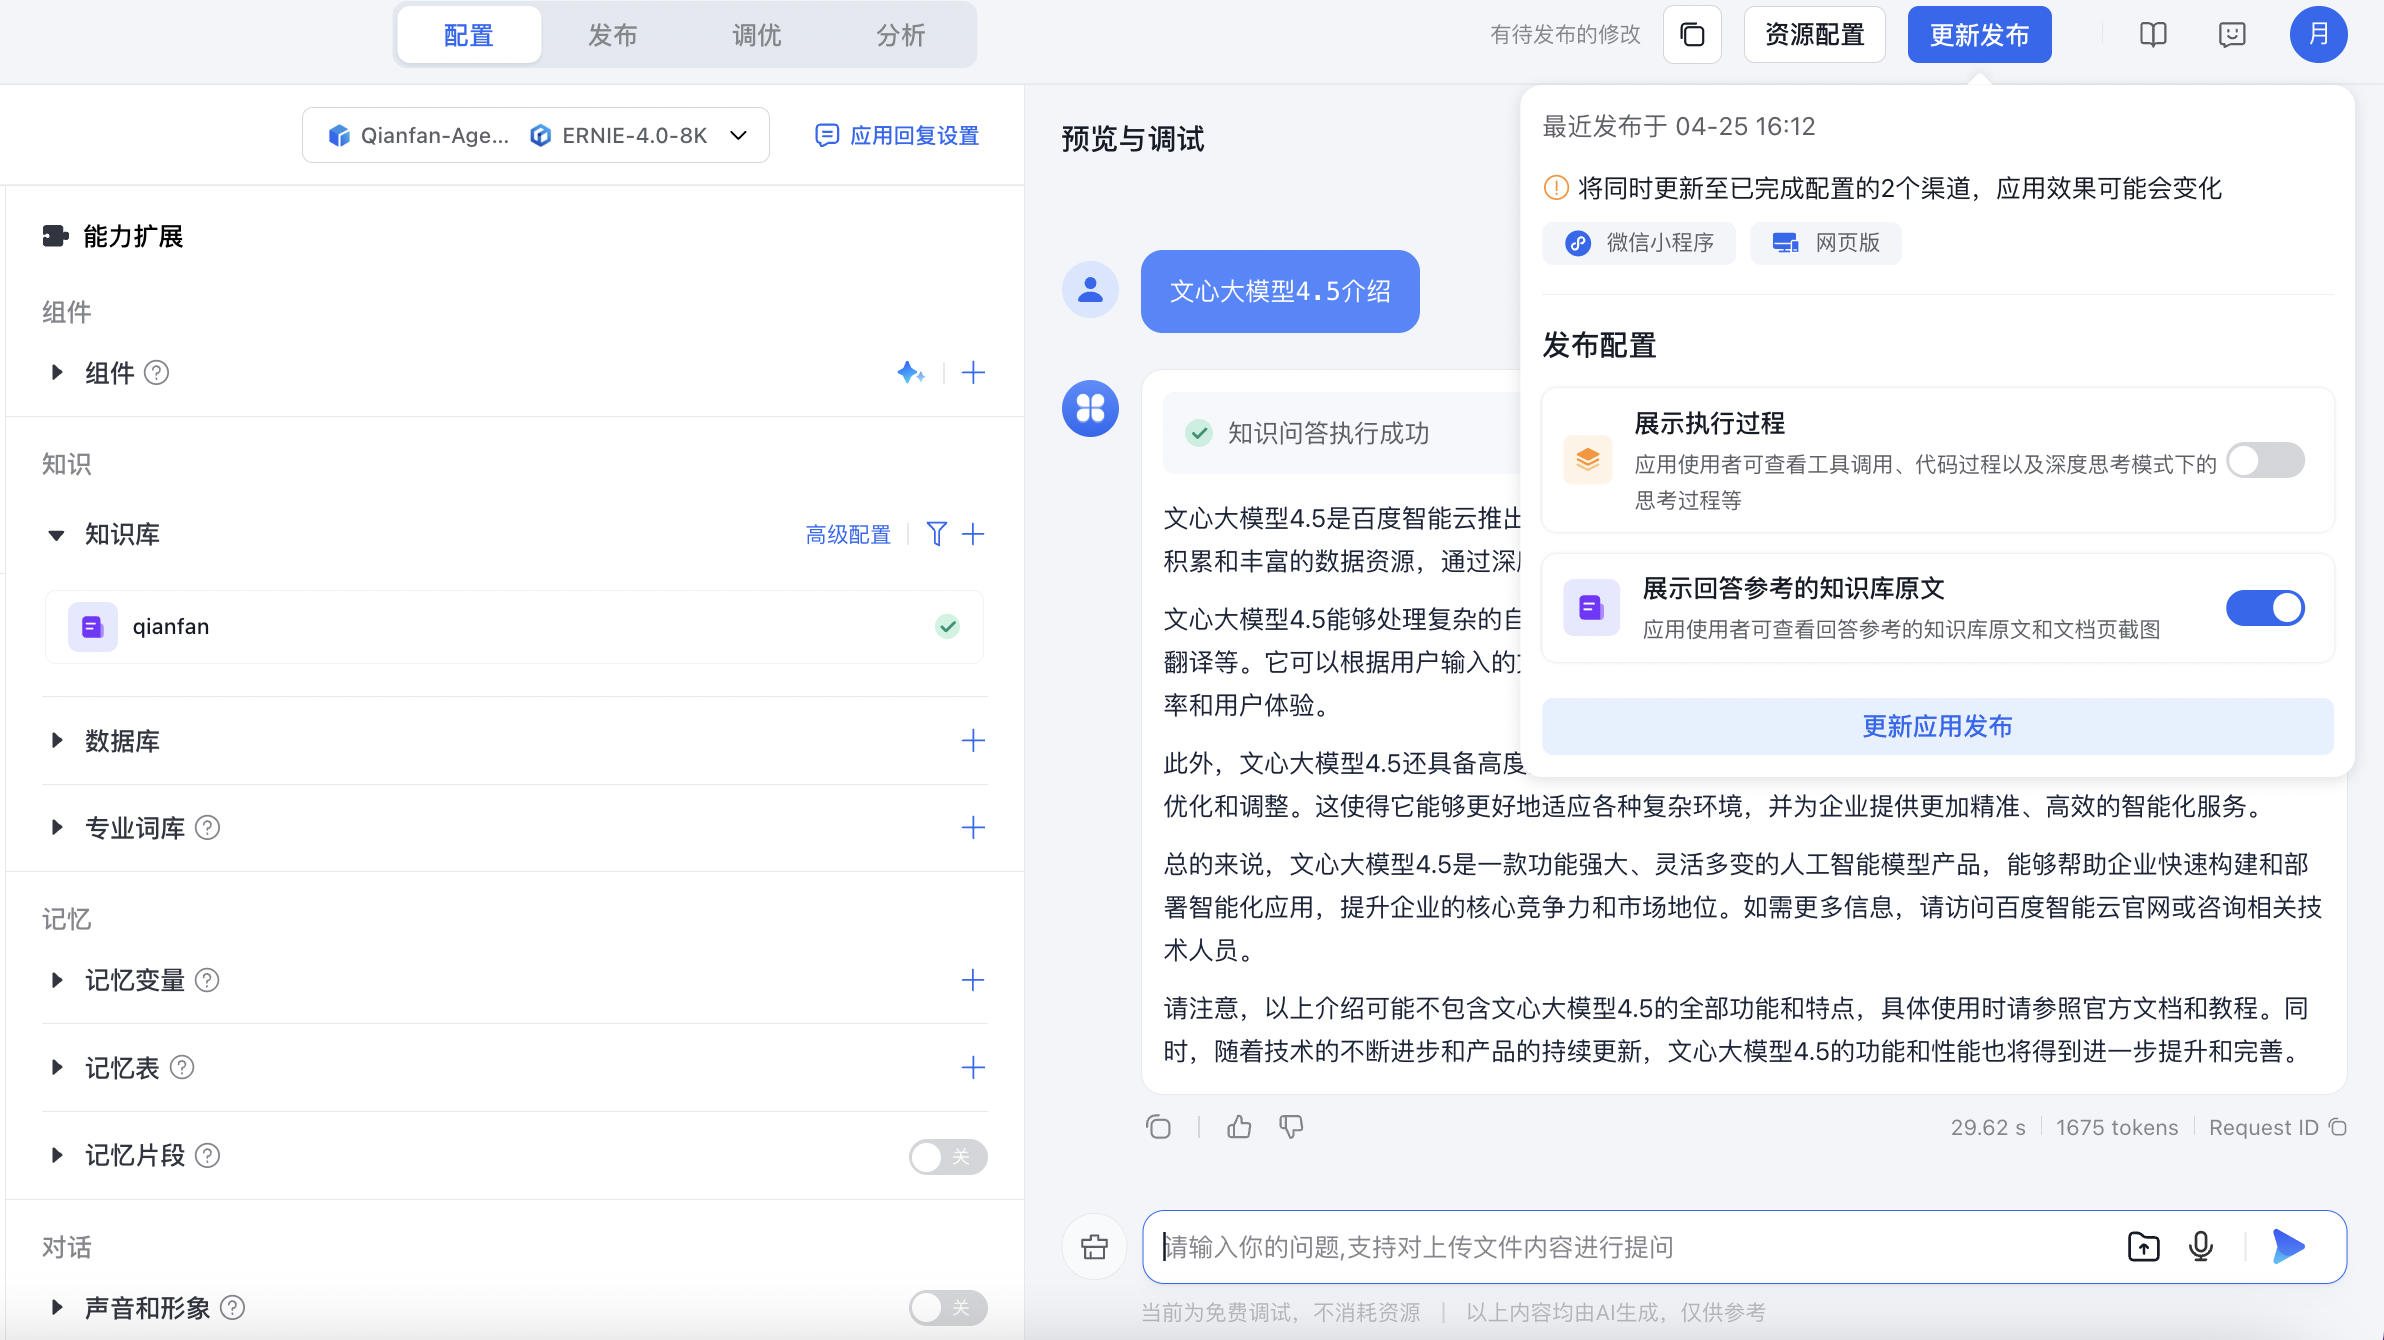Like the response with thumbs up
The image size is (2384, 1340).
(1239, 1127)
